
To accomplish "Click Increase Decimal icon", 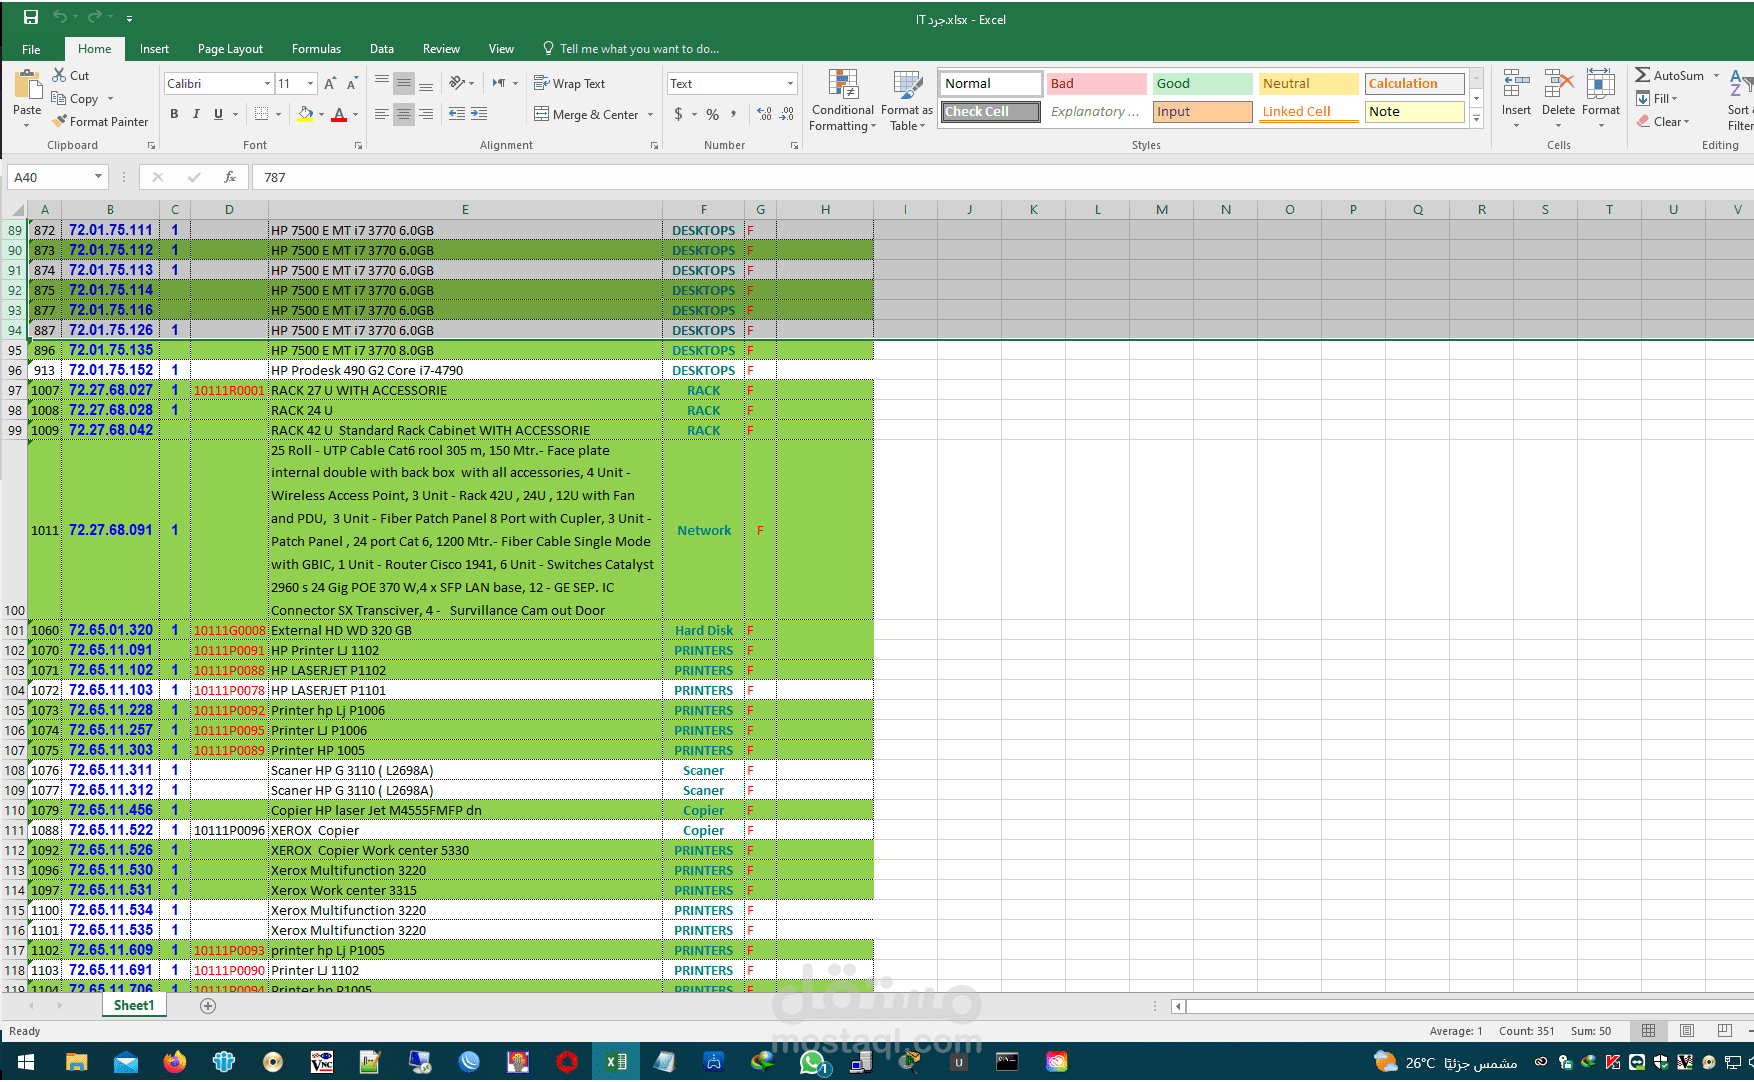I will click(x=764, y=114).
